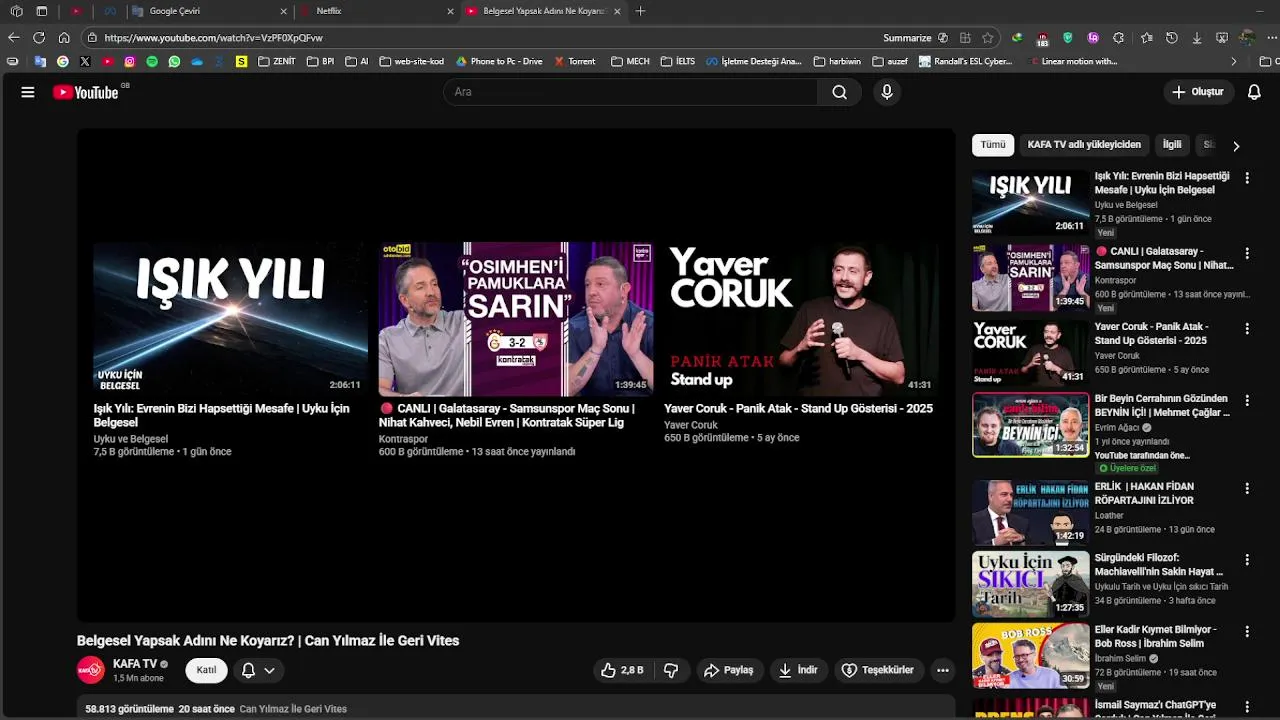The width and height of the screenshot is (1280, 720).
Task: Open options menu for Yaver Coruk sidebar video
Action: 1247,328
